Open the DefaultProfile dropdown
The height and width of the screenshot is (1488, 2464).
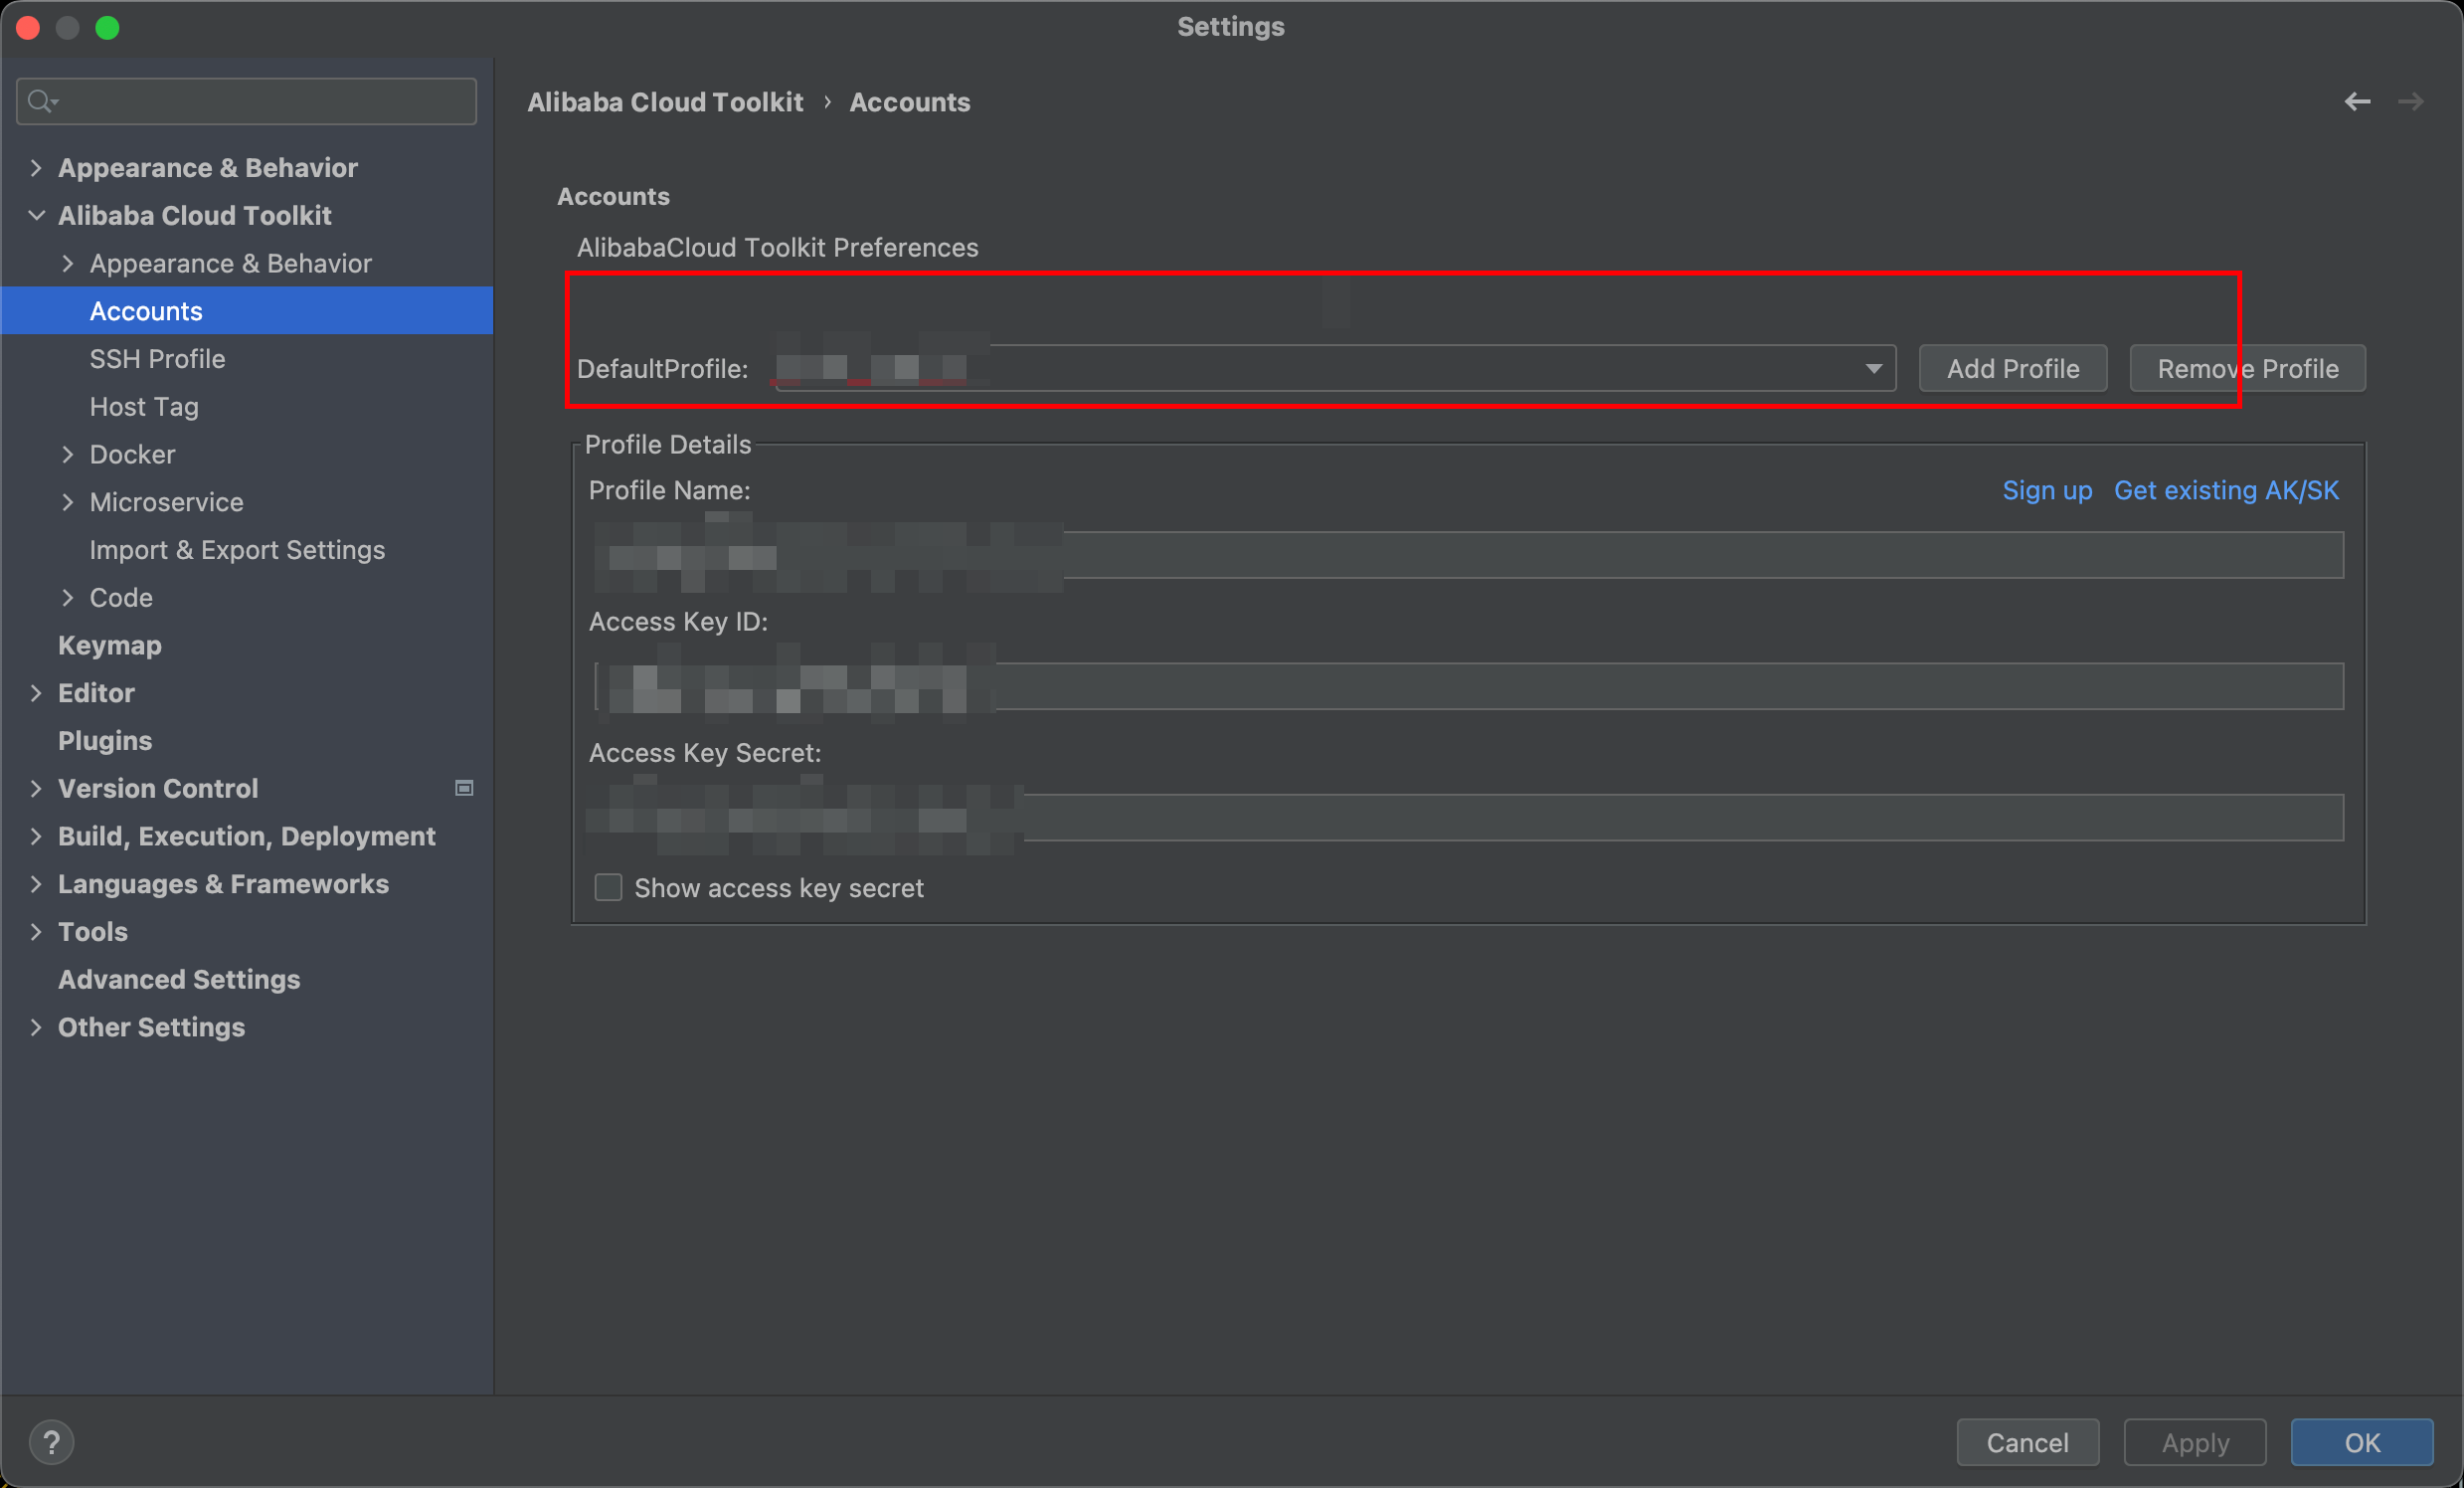coord(1873,369)
